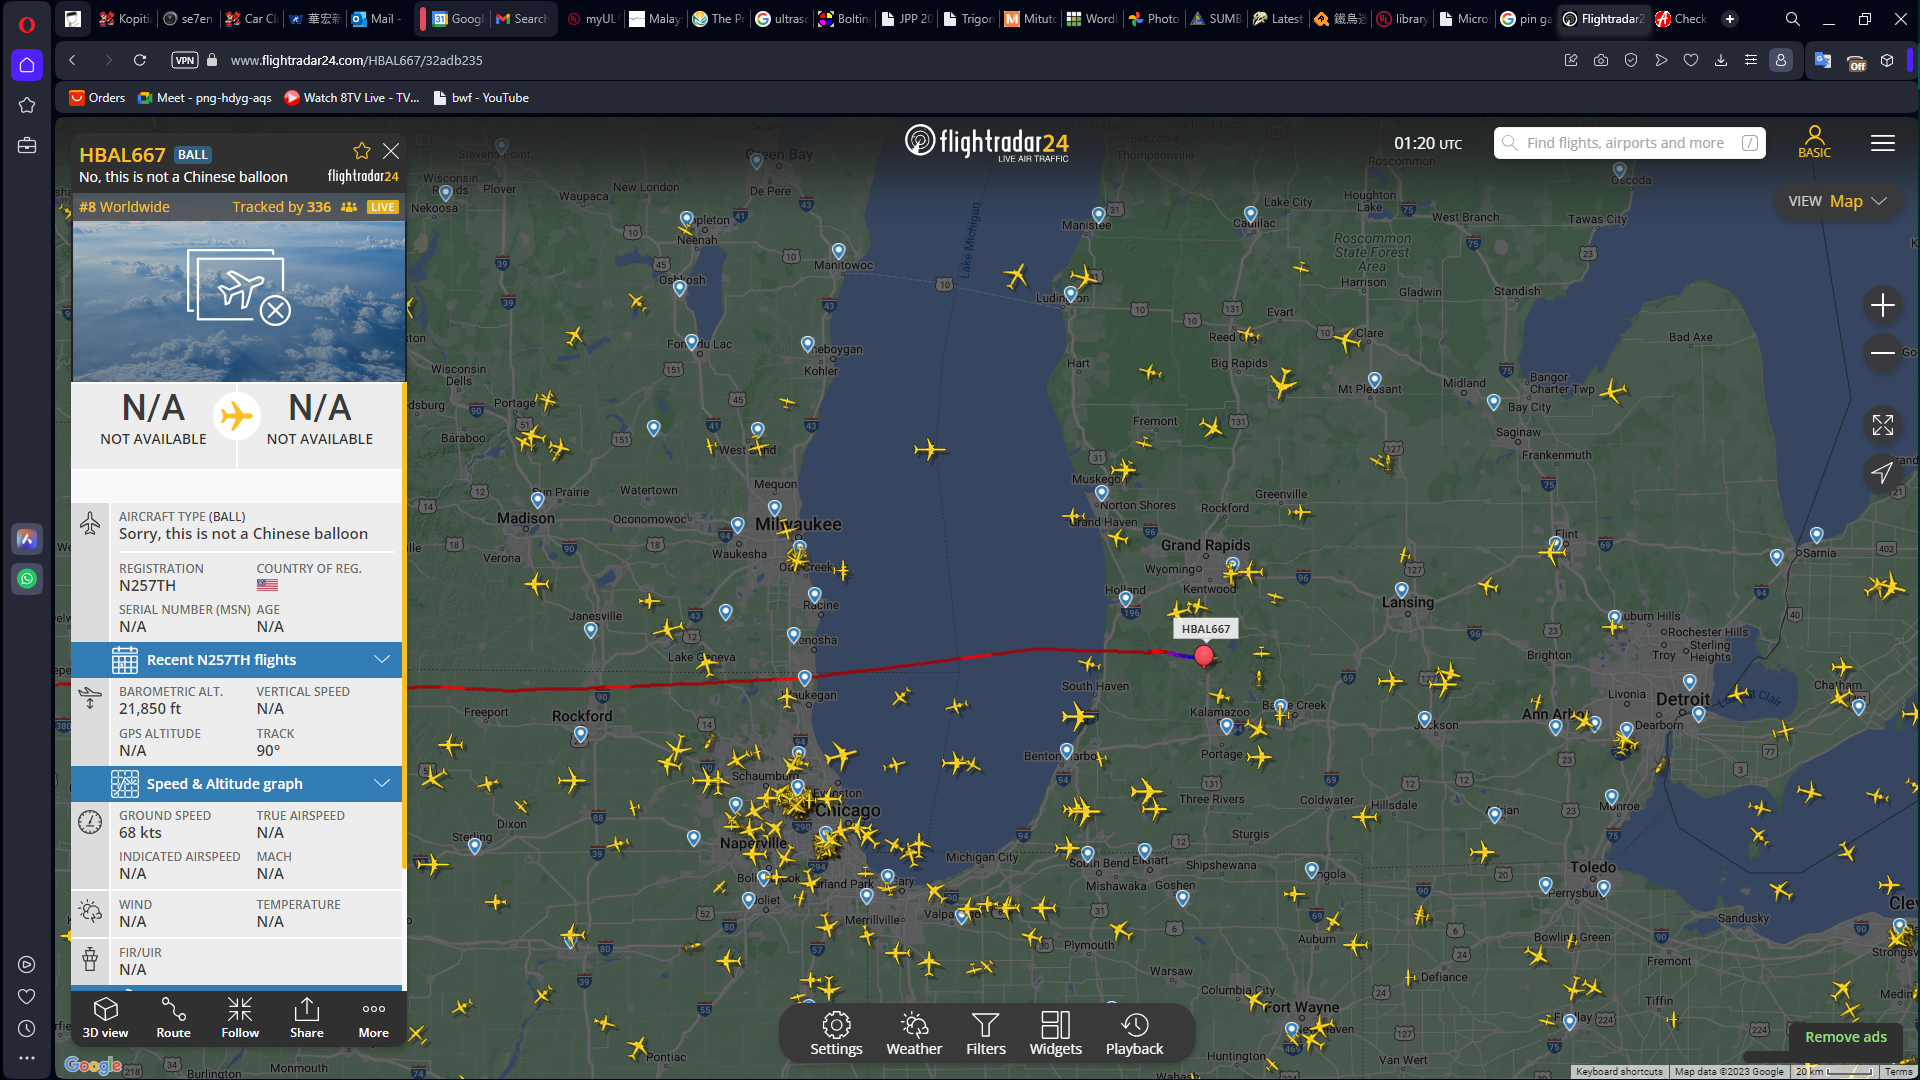Switch to the Weather-adjacent Latest tab
The image size is (1920, 1080).
pyautogui.click(x=1277, y=19)
